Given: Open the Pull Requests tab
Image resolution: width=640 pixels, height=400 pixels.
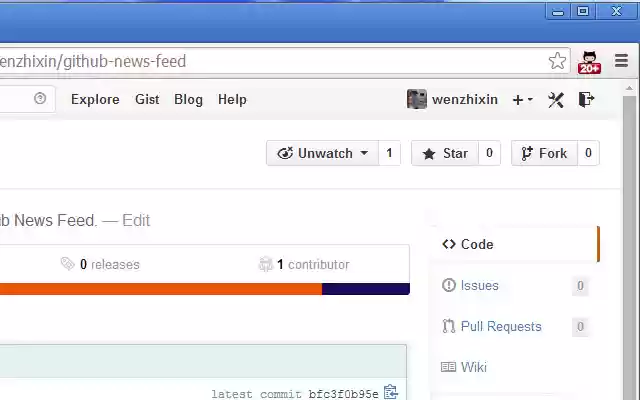Looking at the screenshot, I should point(501,326).
